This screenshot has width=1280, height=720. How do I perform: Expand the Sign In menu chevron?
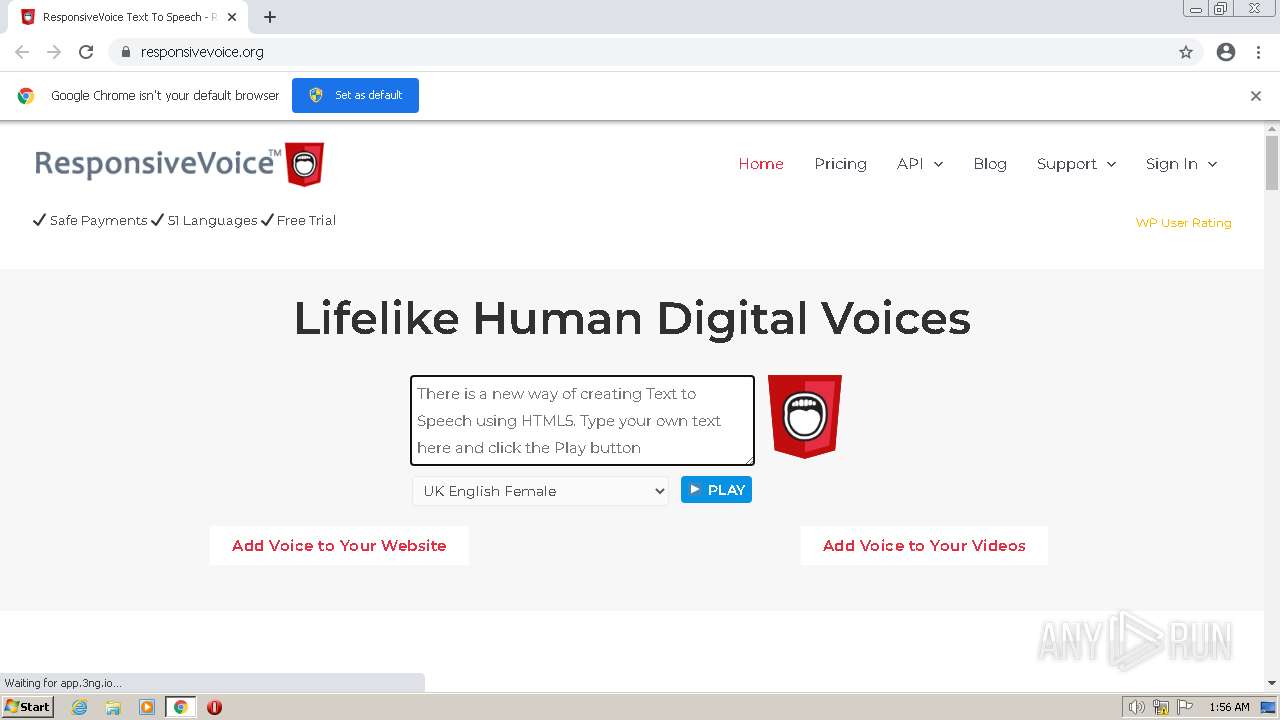1212,165
